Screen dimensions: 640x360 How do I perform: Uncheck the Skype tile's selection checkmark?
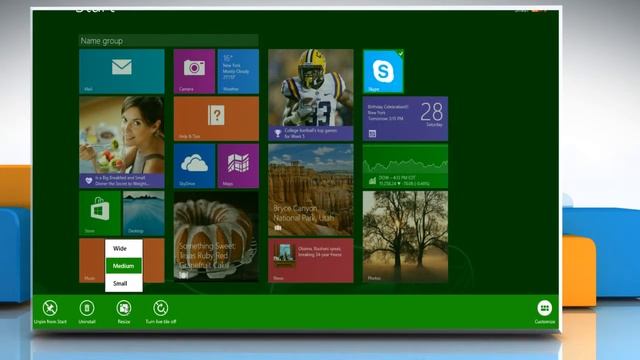400,53
